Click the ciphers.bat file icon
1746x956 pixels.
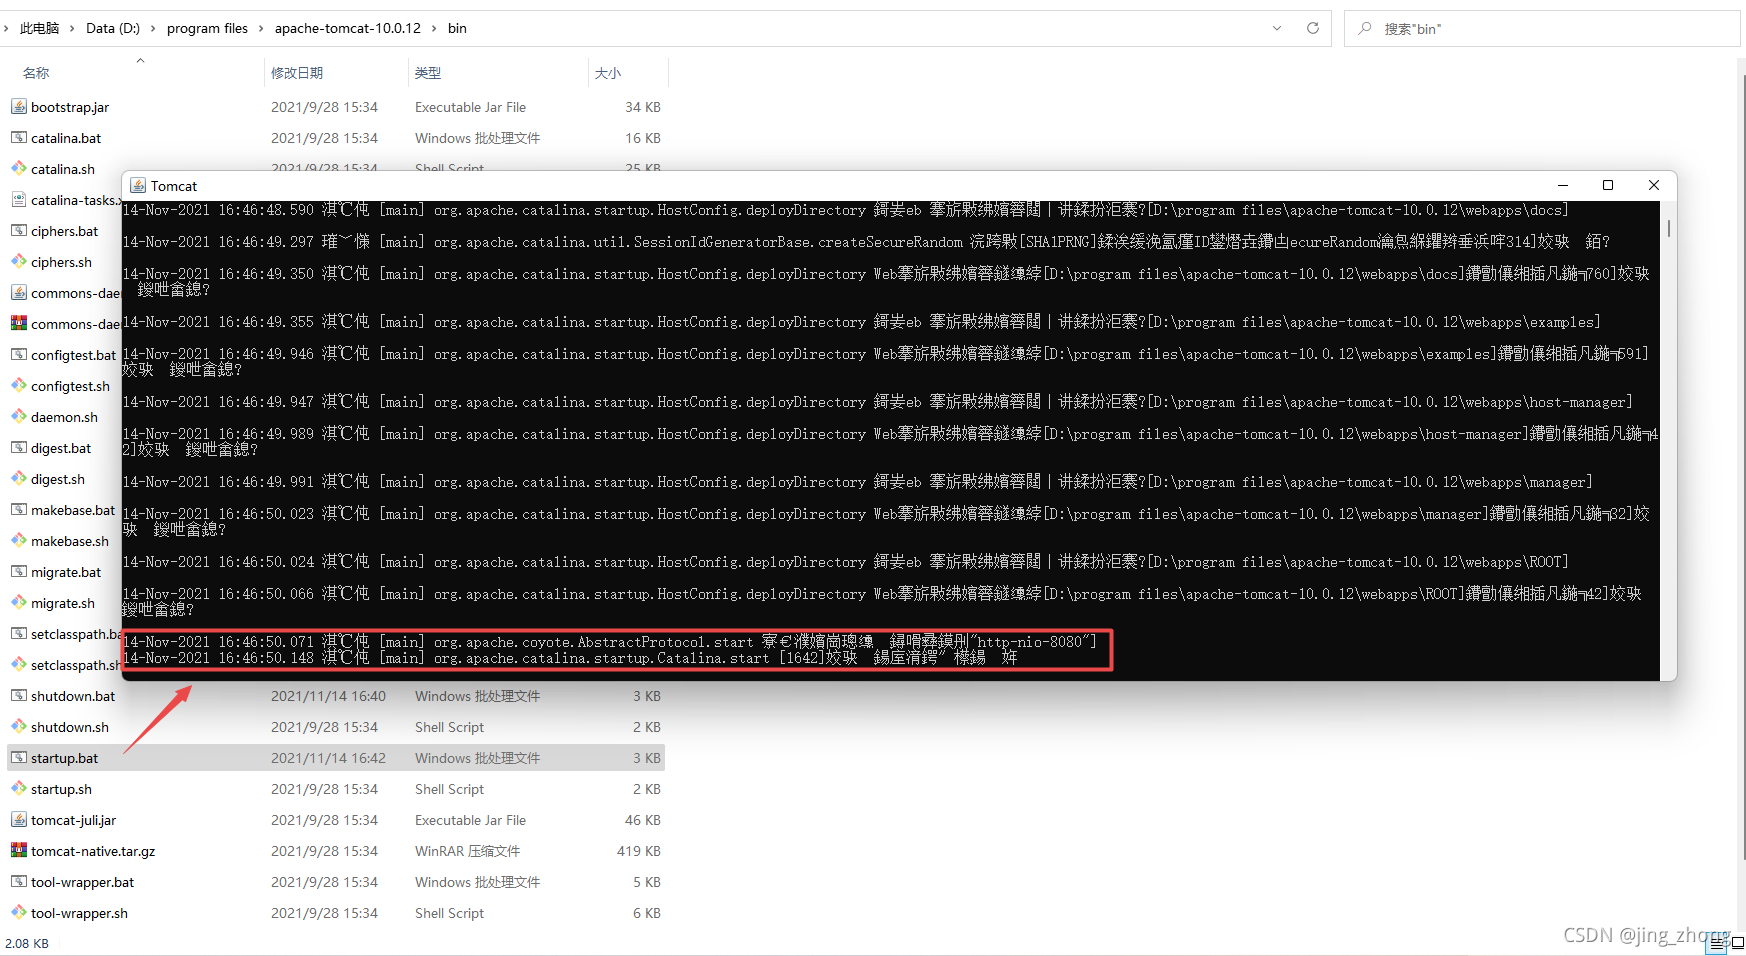click(x=19, y=231)
